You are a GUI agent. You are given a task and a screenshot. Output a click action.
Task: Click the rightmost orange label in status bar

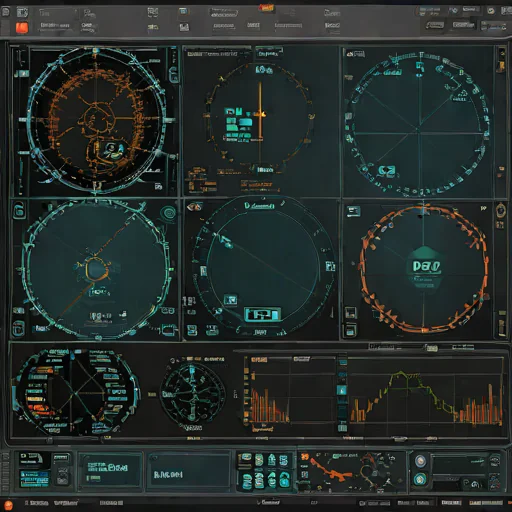[x=485, y=503]
